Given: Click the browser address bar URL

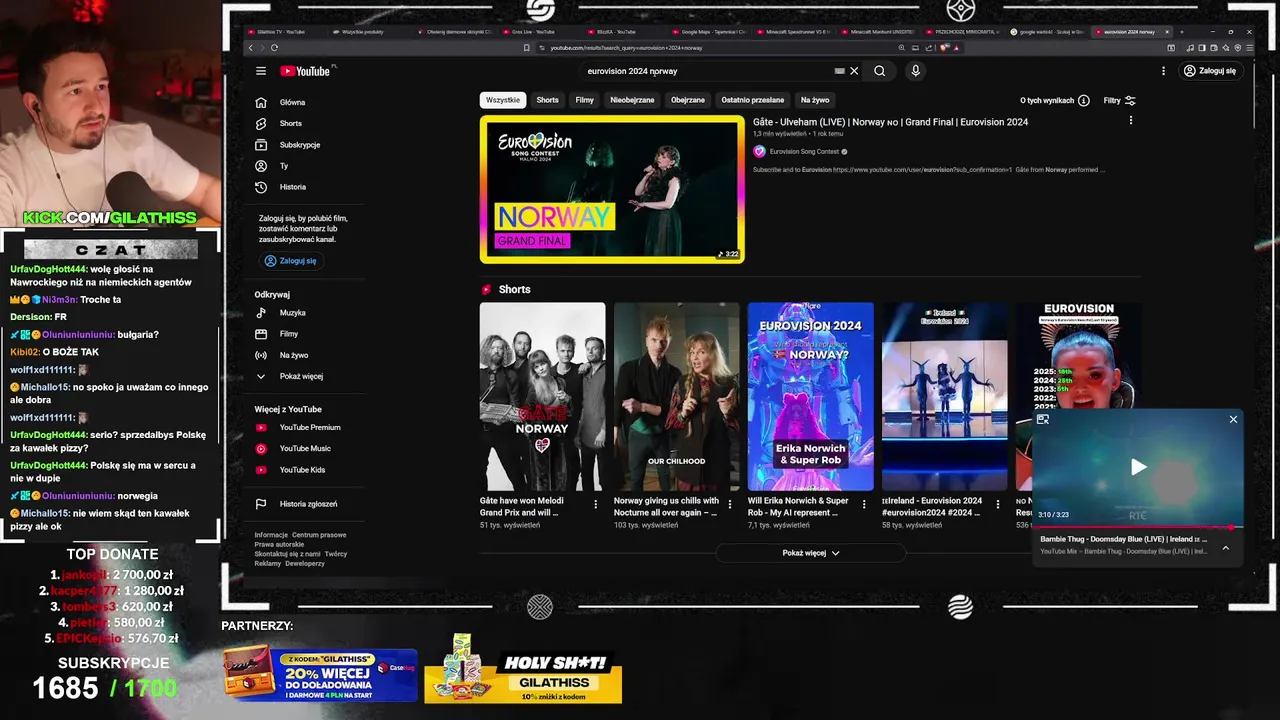Looking at the screenshot, I should [626, 48].
